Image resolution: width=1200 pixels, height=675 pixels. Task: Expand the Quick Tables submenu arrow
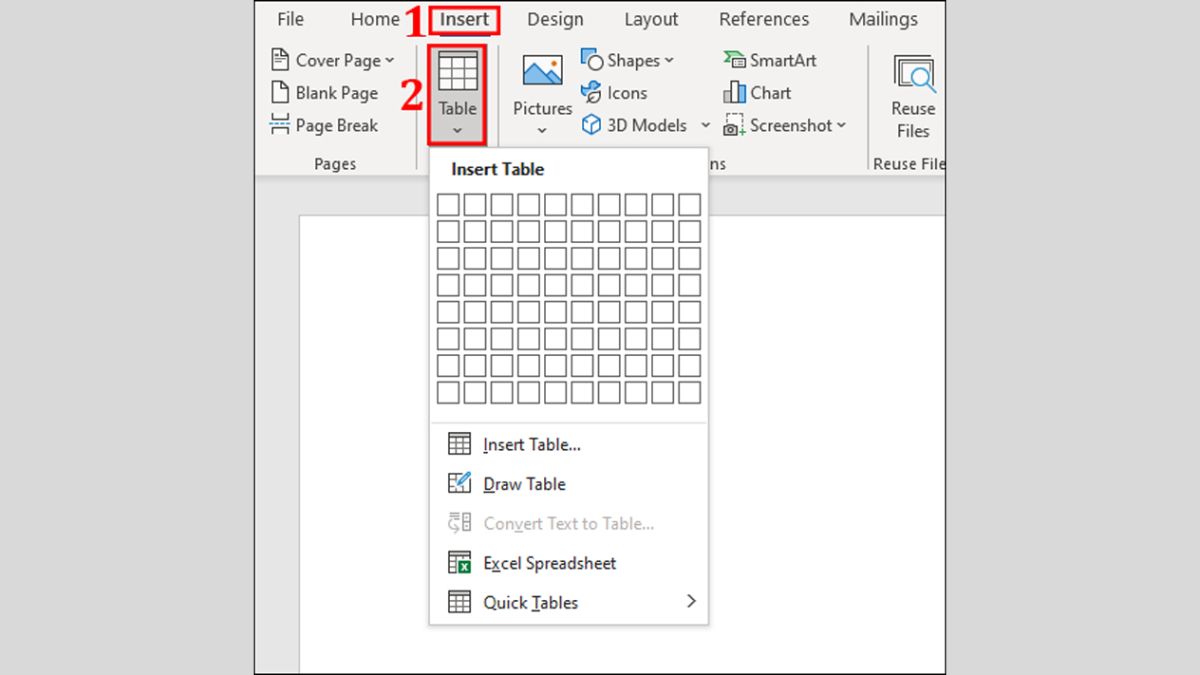pos(690,602)
